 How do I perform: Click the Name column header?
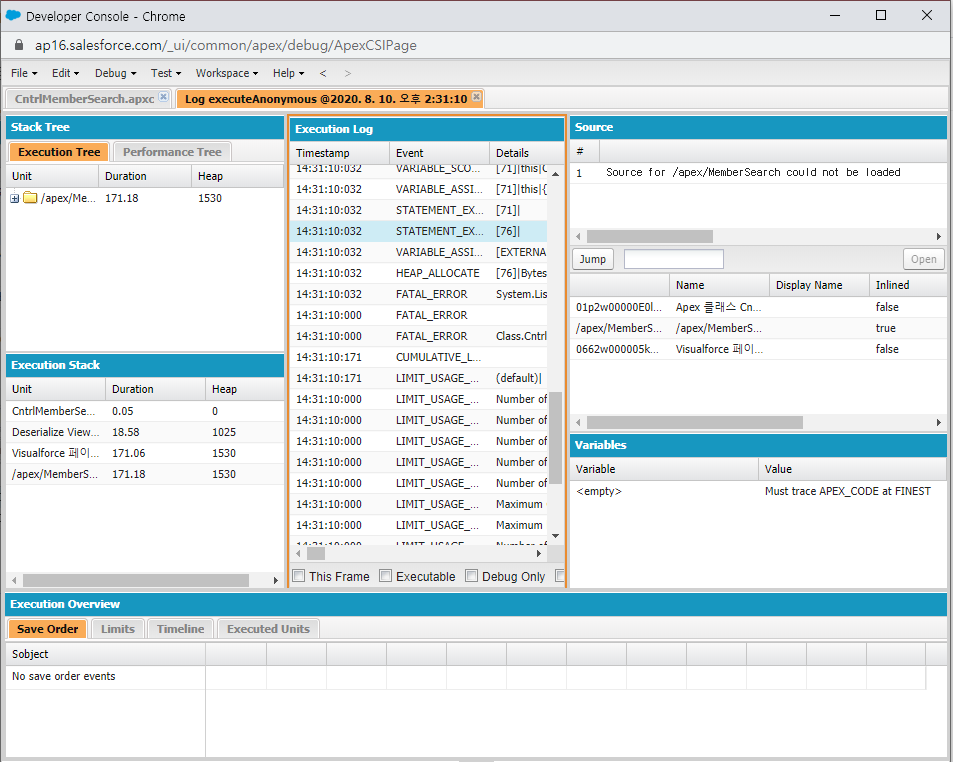719,285
